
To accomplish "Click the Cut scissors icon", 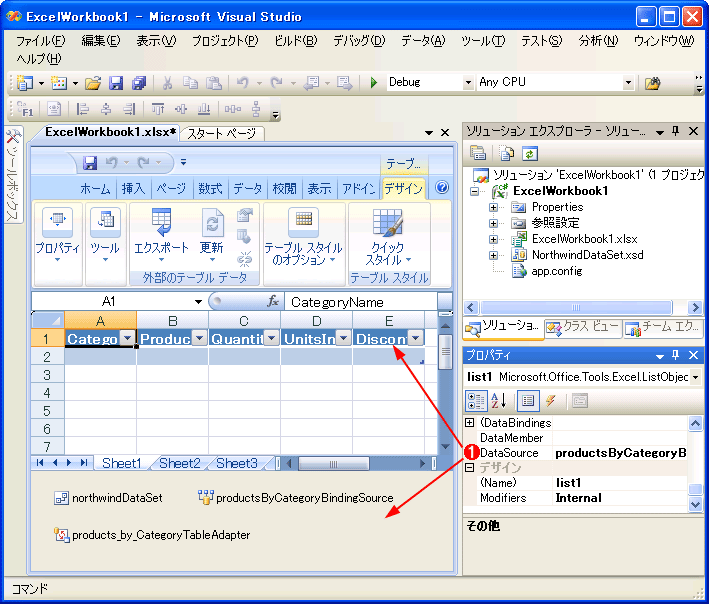I will tap(167, 83).
